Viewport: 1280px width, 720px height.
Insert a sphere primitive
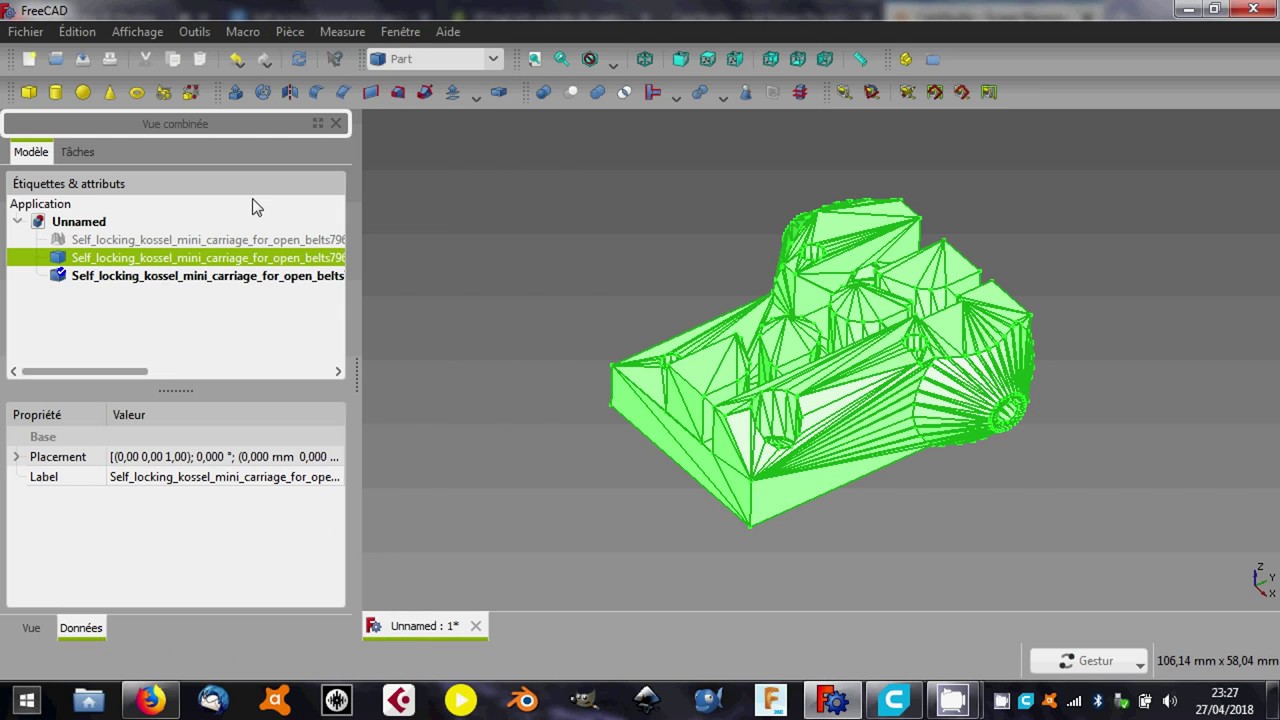83,92
